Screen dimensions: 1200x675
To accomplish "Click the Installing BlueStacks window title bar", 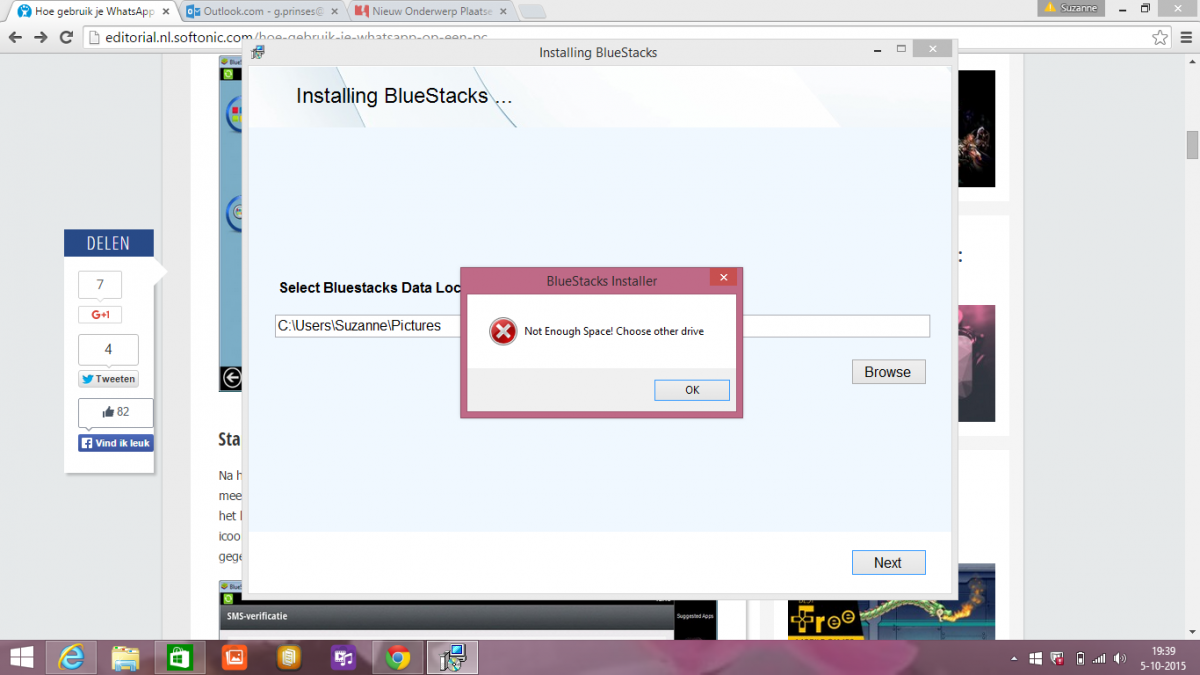I will point(597,52).
